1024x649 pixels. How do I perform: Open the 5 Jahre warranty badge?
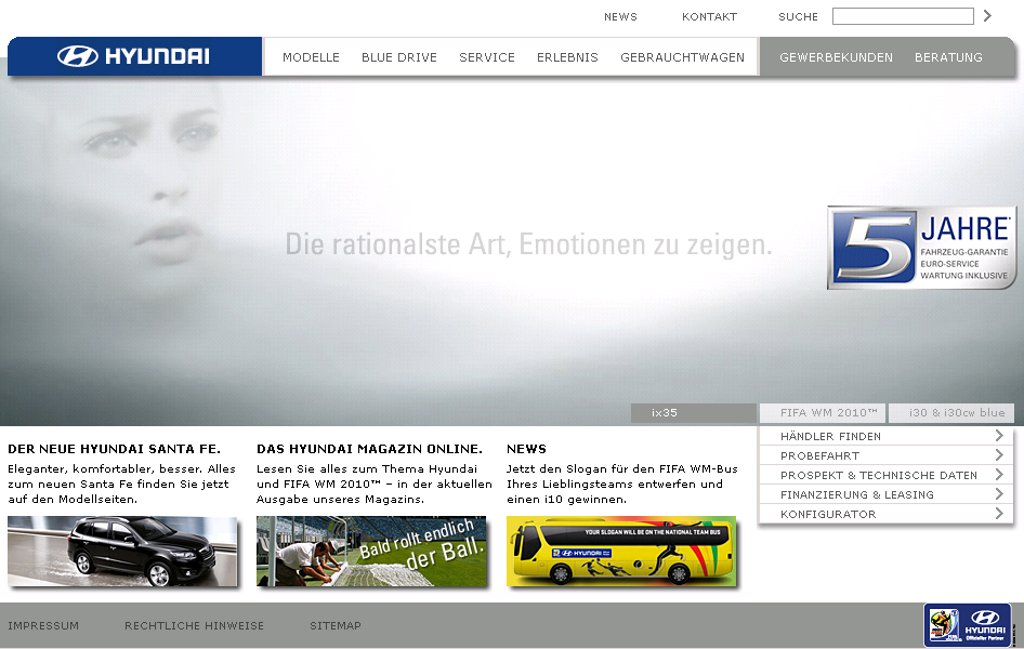click(921, 247)
